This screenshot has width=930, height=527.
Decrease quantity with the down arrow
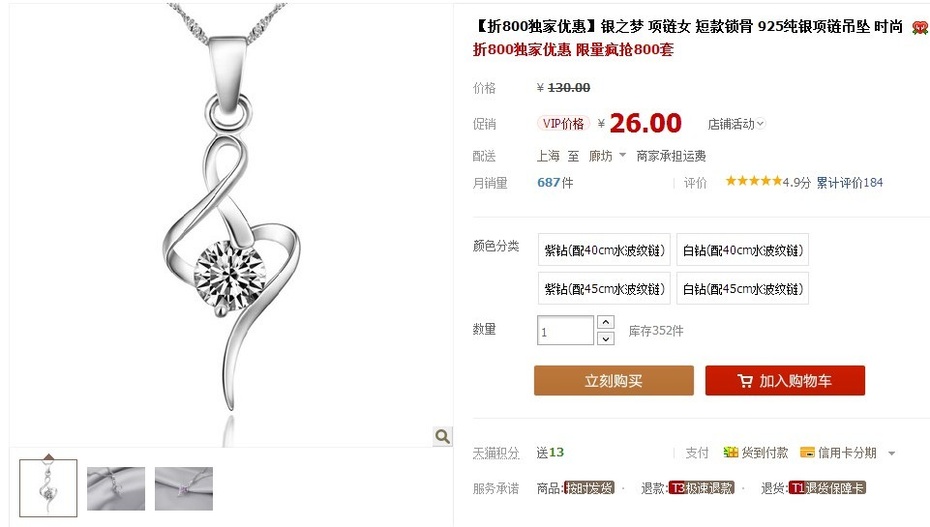(x=605, y=338)
